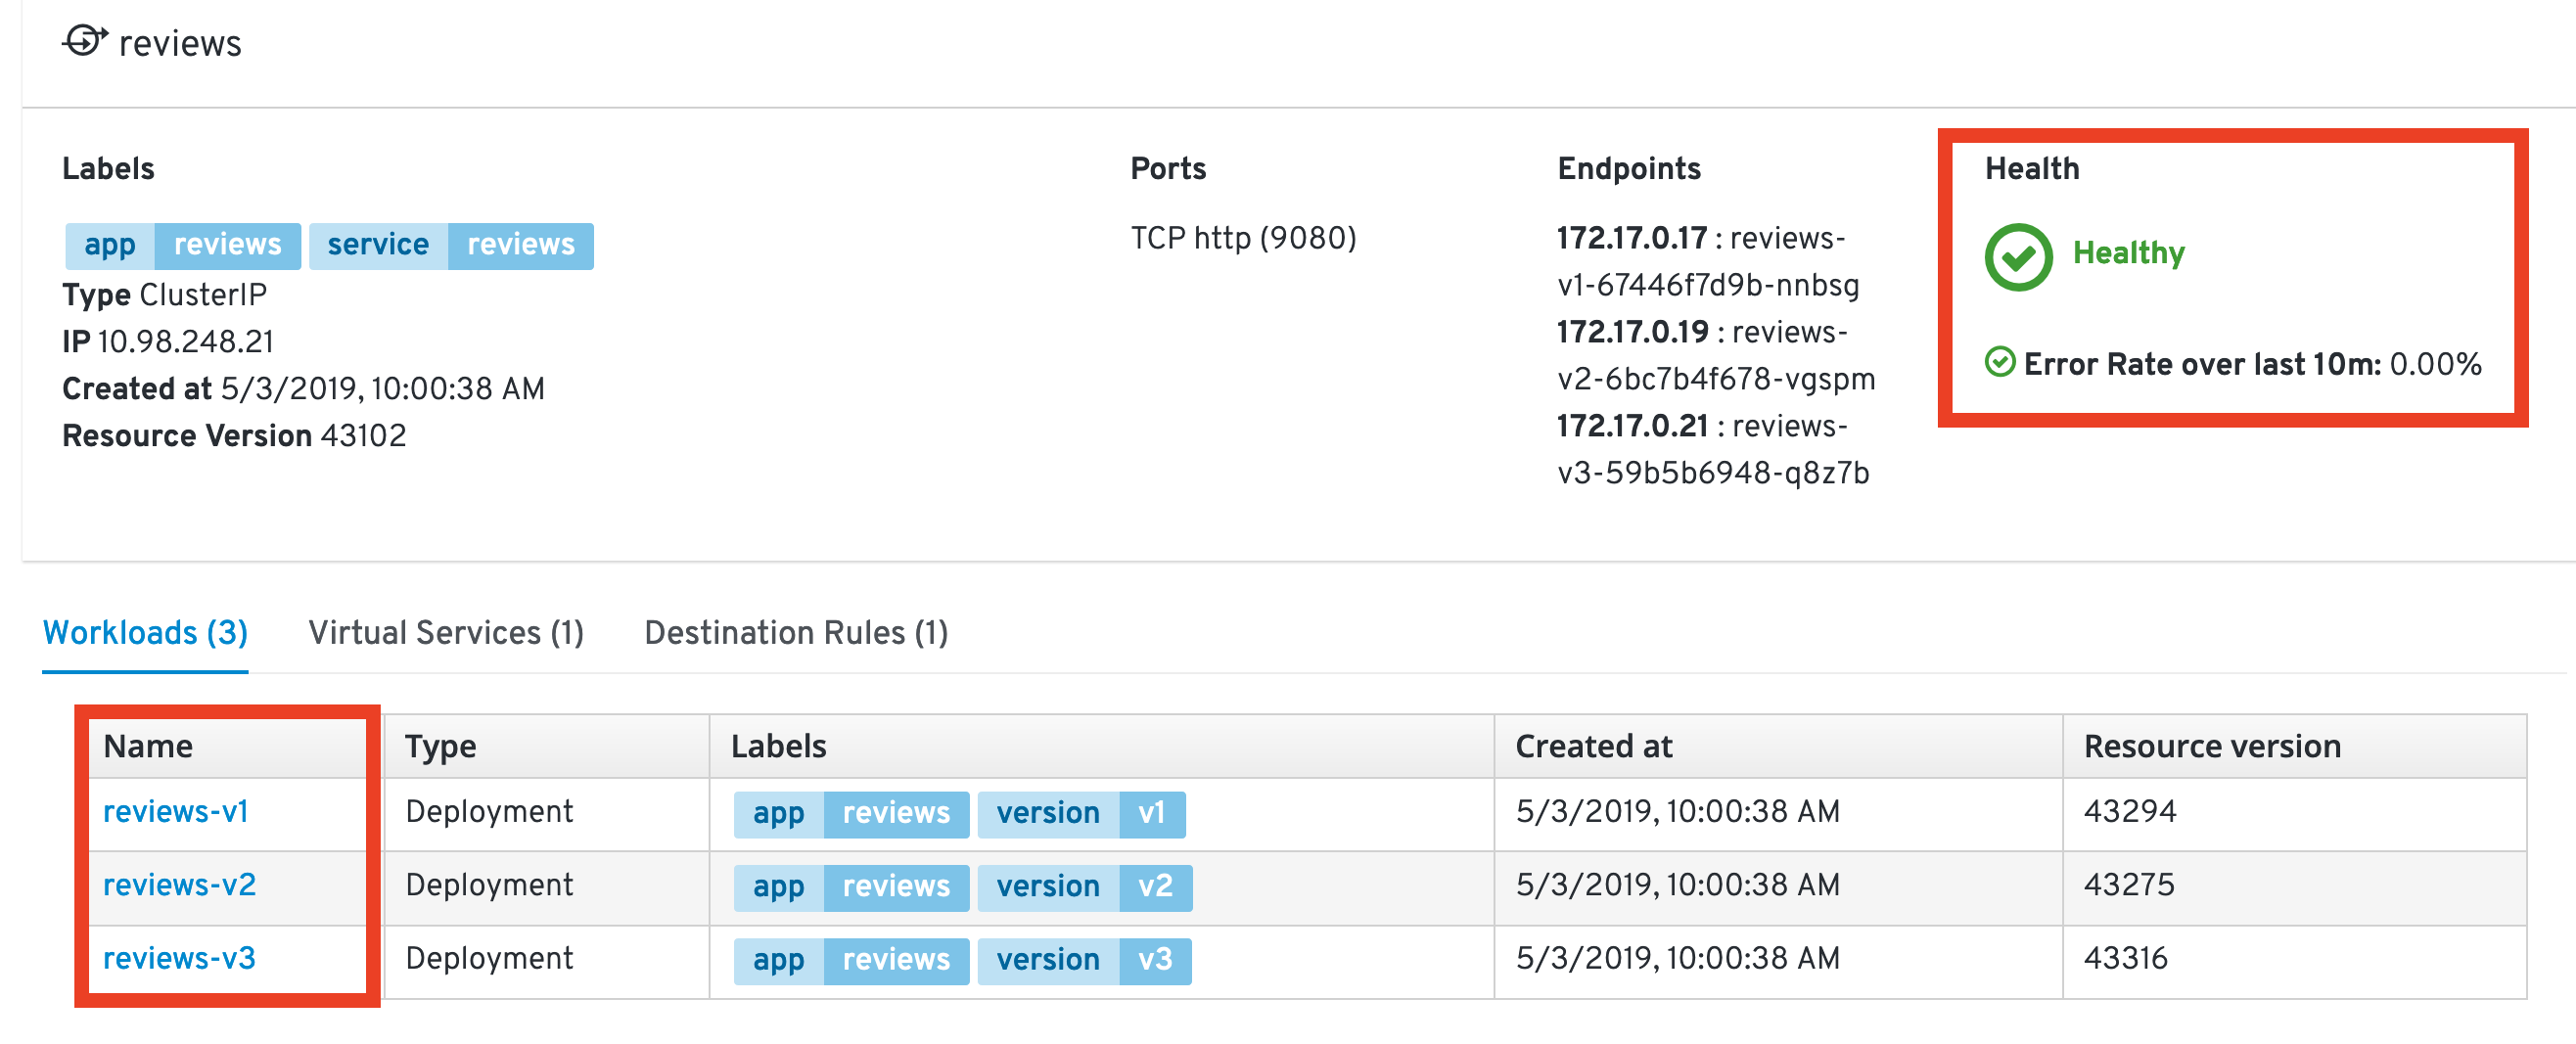The height and width of the screenshot is (1044, 2576).
Task: Click the service reviews label badge
Action: pos(451,245)
